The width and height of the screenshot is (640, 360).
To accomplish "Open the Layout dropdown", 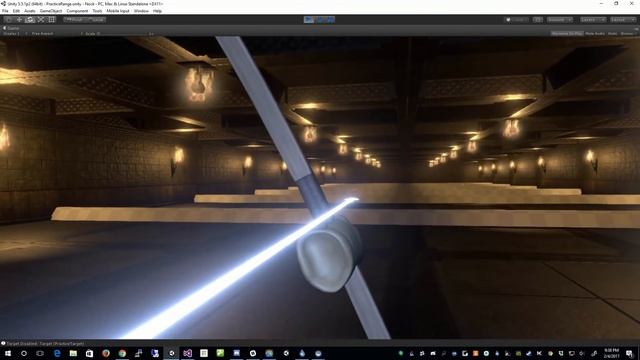I will 623,20.
